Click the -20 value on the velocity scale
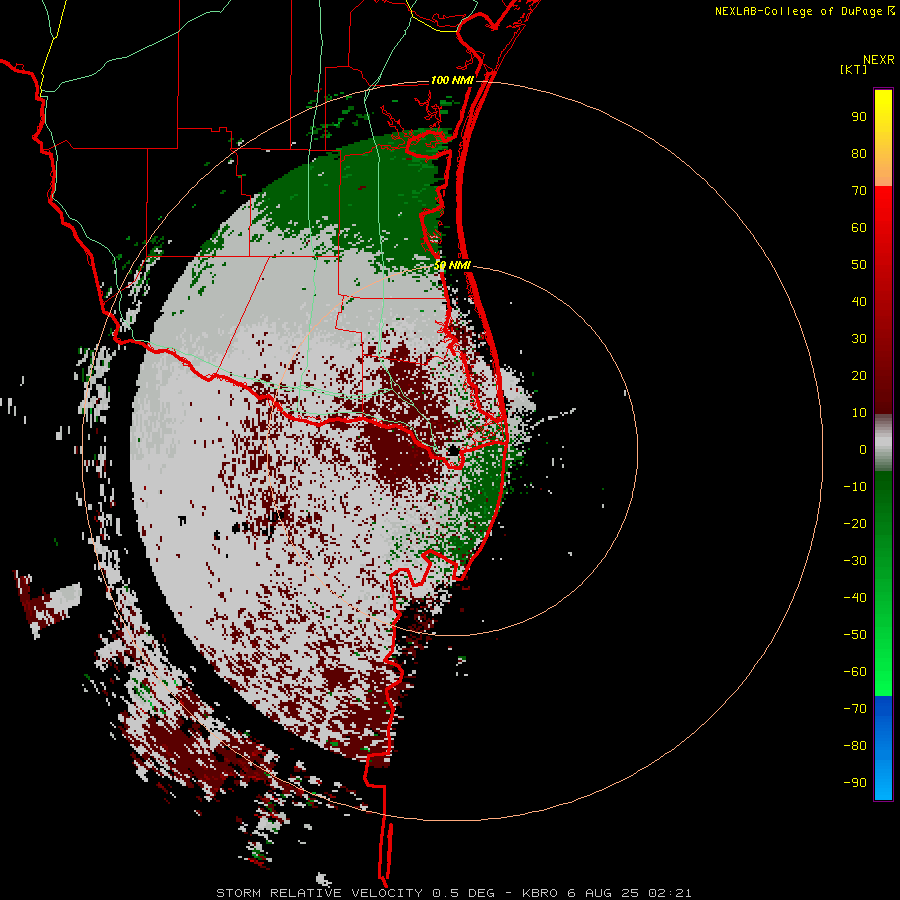Screen dimensions: 900x900 click(855, 524)
